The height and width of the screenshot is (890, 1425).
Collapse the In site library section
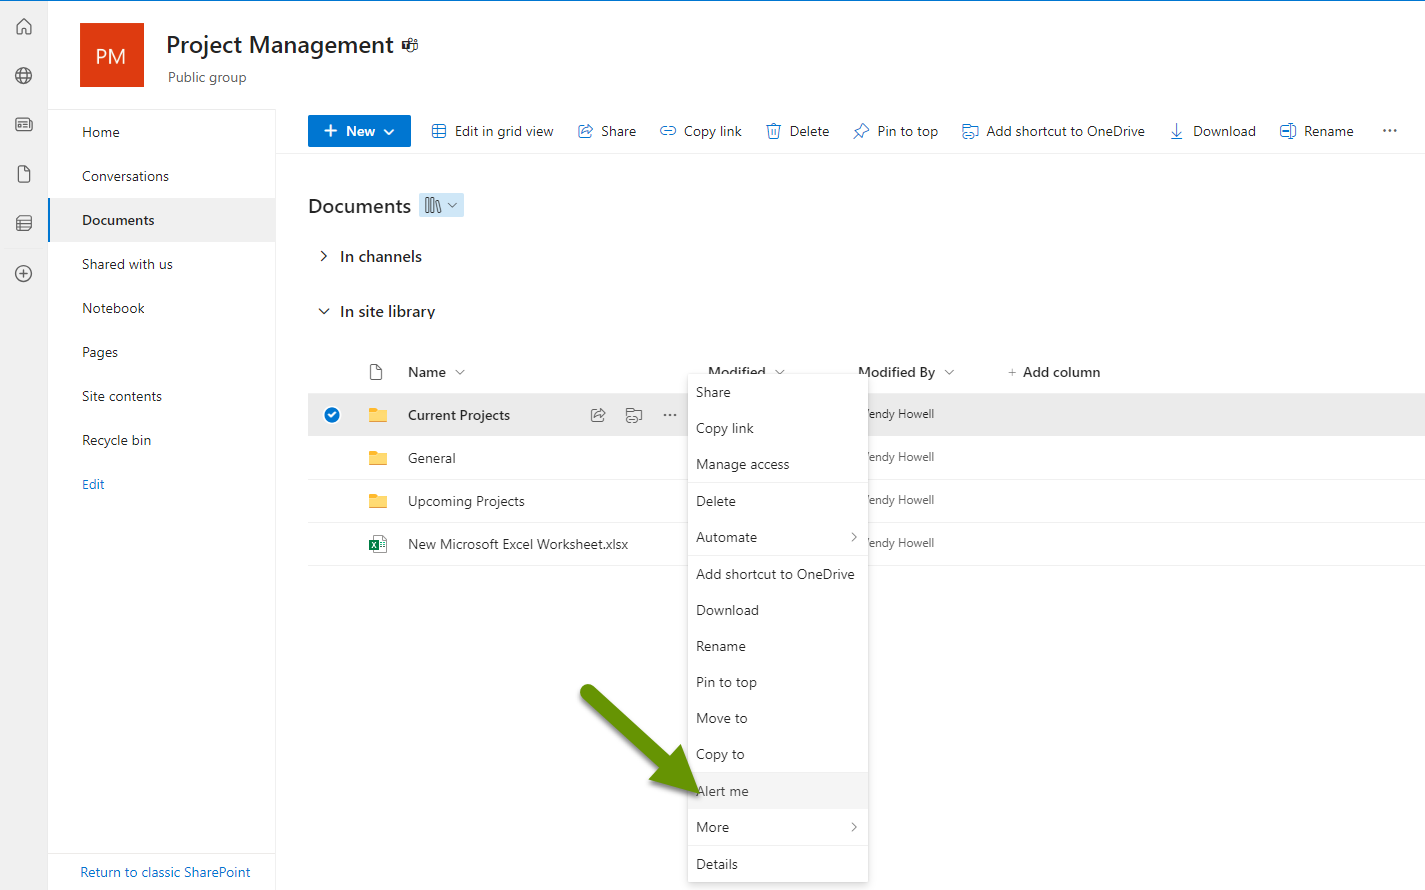tap(323, 311)
